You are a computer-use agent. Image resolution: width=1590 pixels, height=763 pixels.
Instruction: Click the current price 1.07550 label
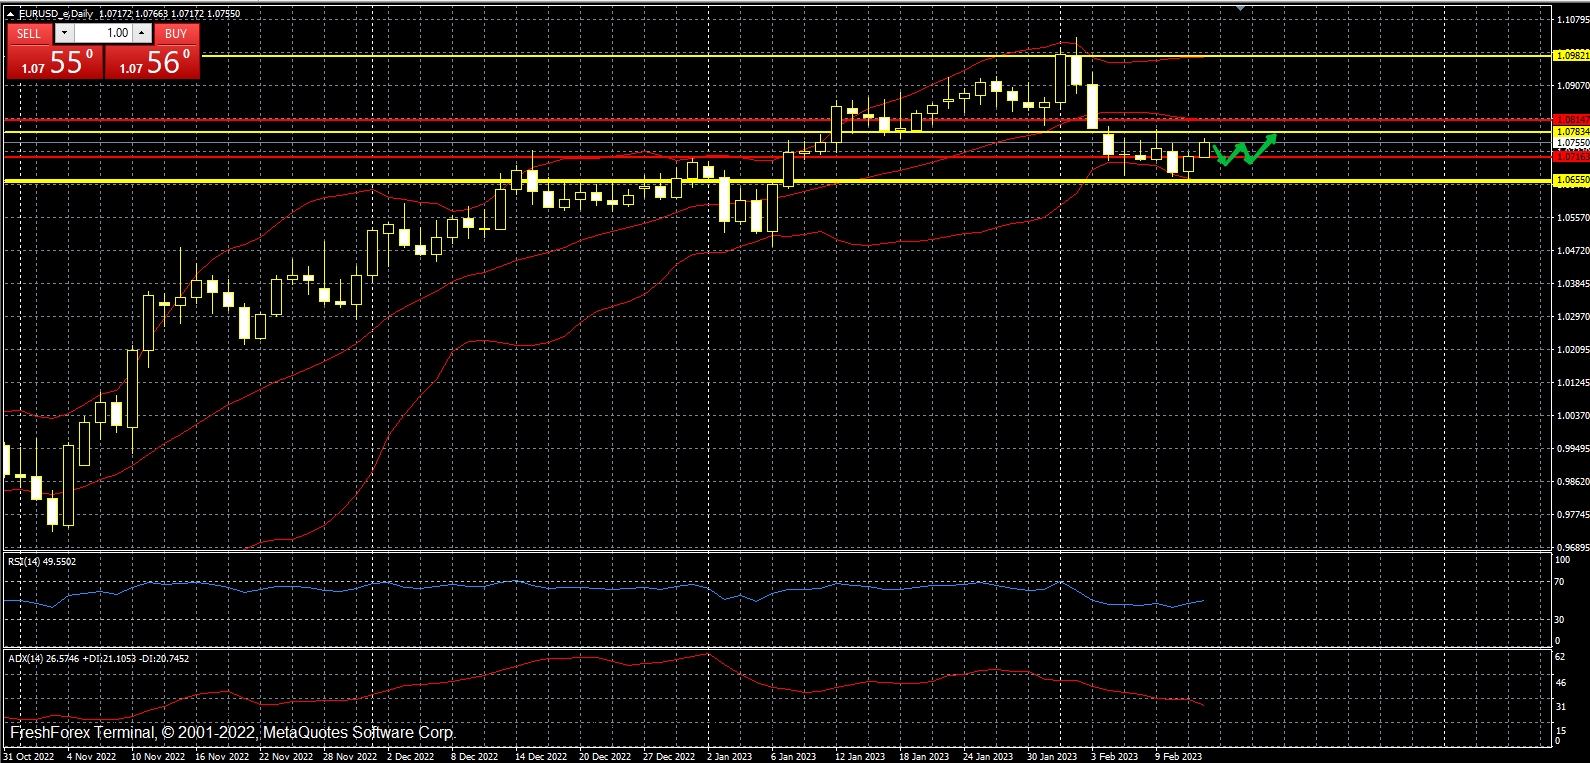1571,143
